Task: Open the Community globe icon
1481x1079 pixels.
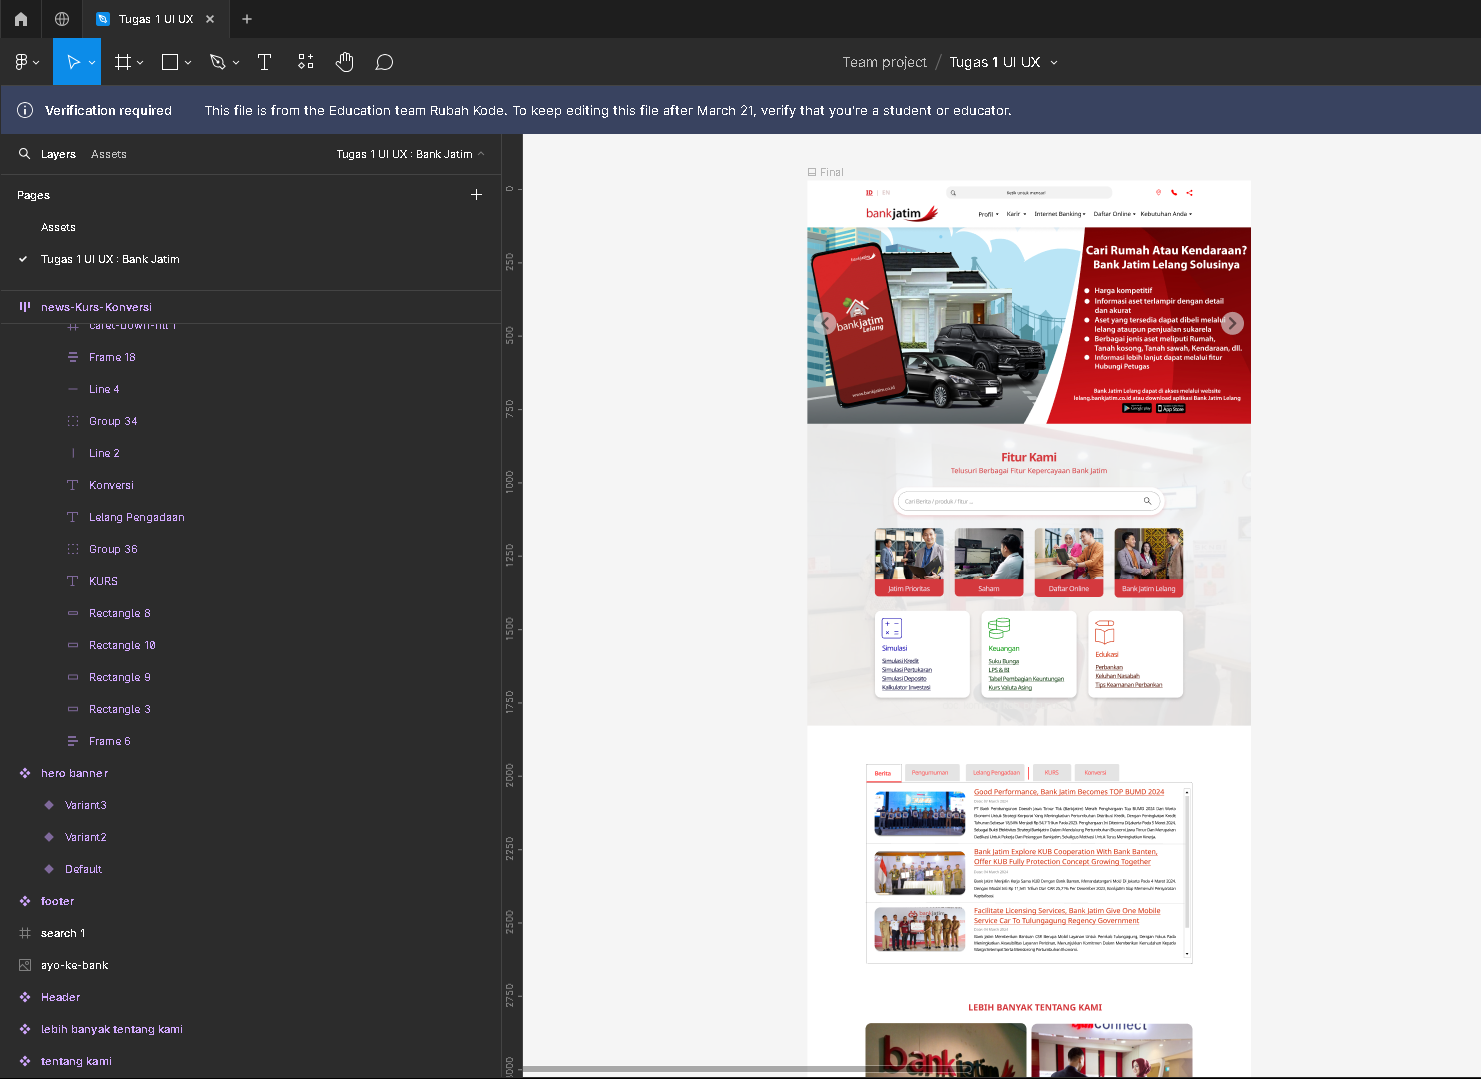Action: coord(62,19)
